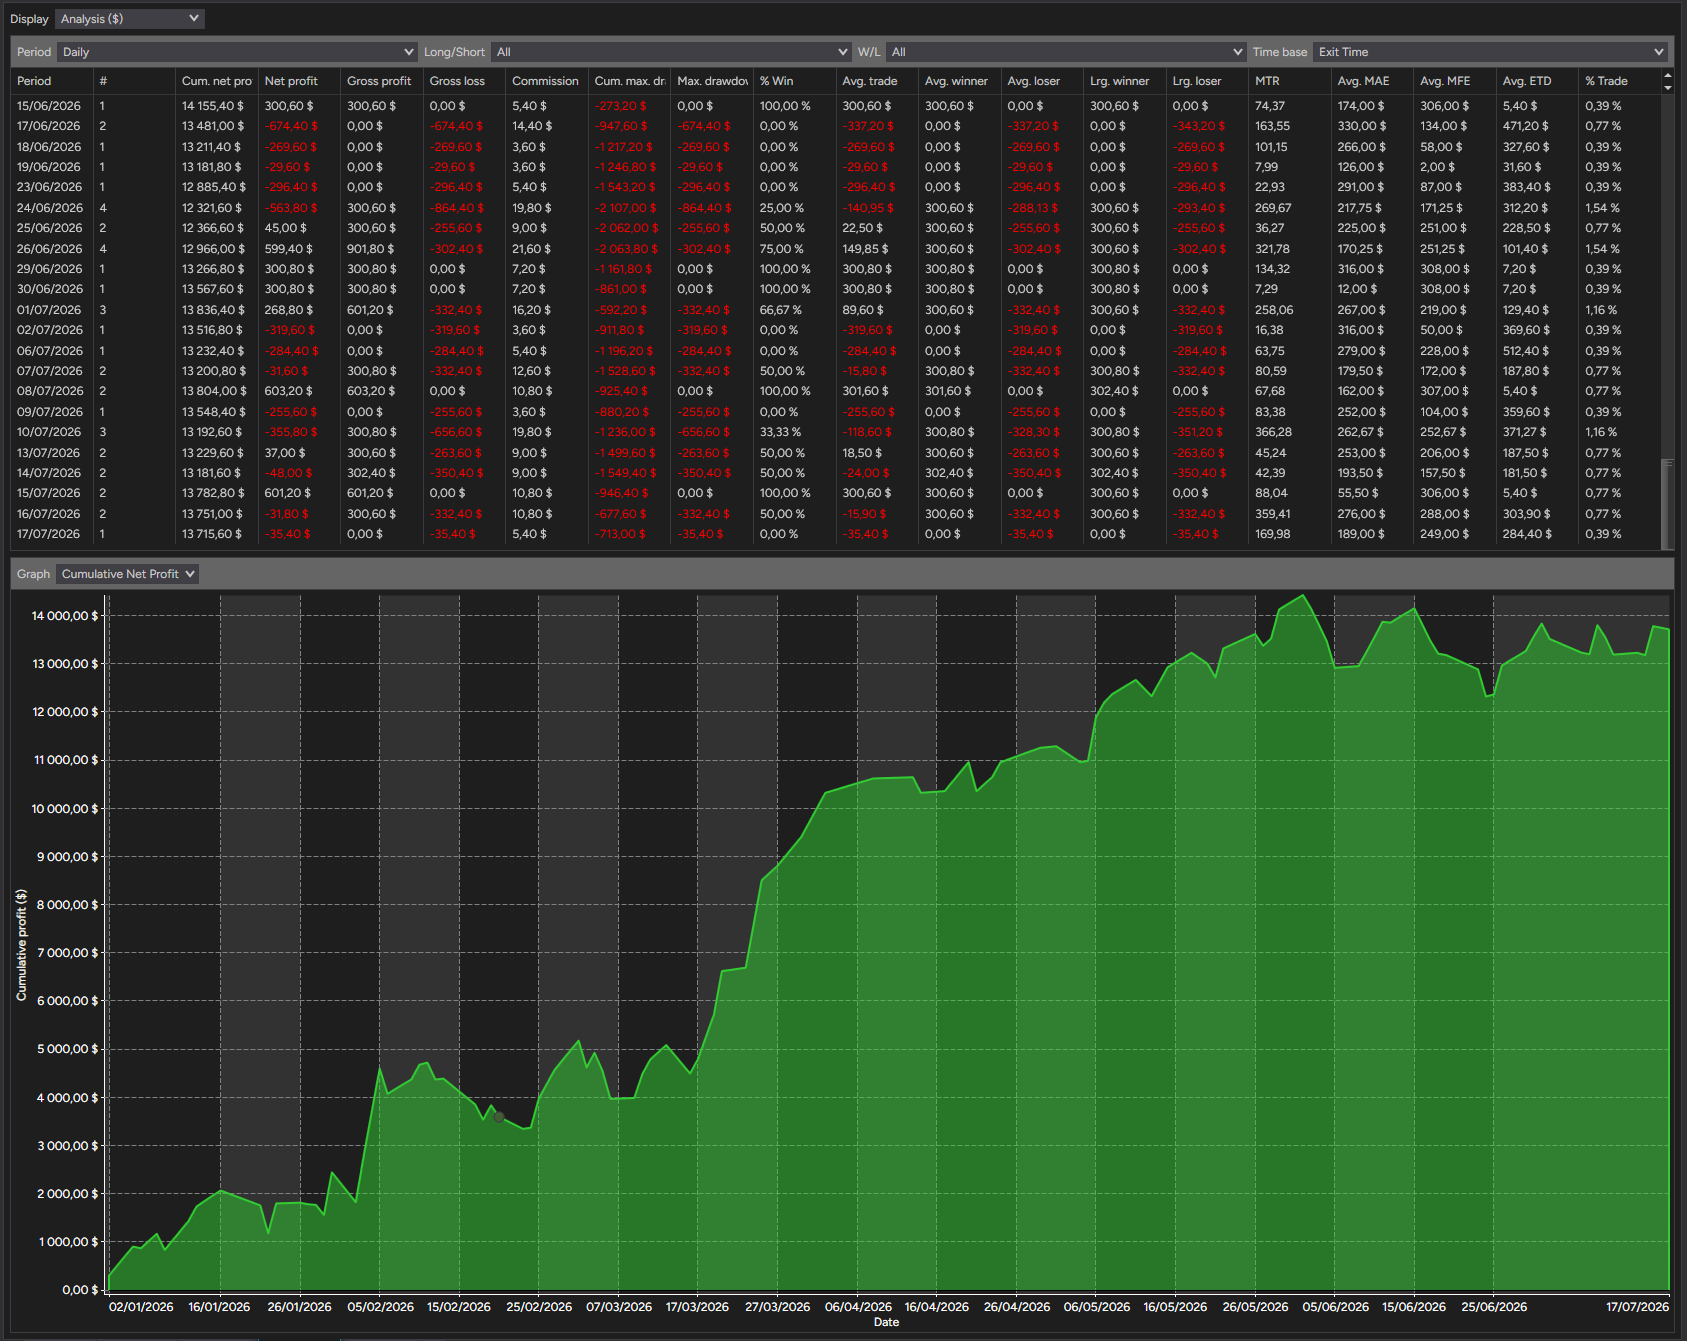Screen dimensions: 1687x1341
Task: Select the 25/06/2026 period row
Action: pos(836,228)
